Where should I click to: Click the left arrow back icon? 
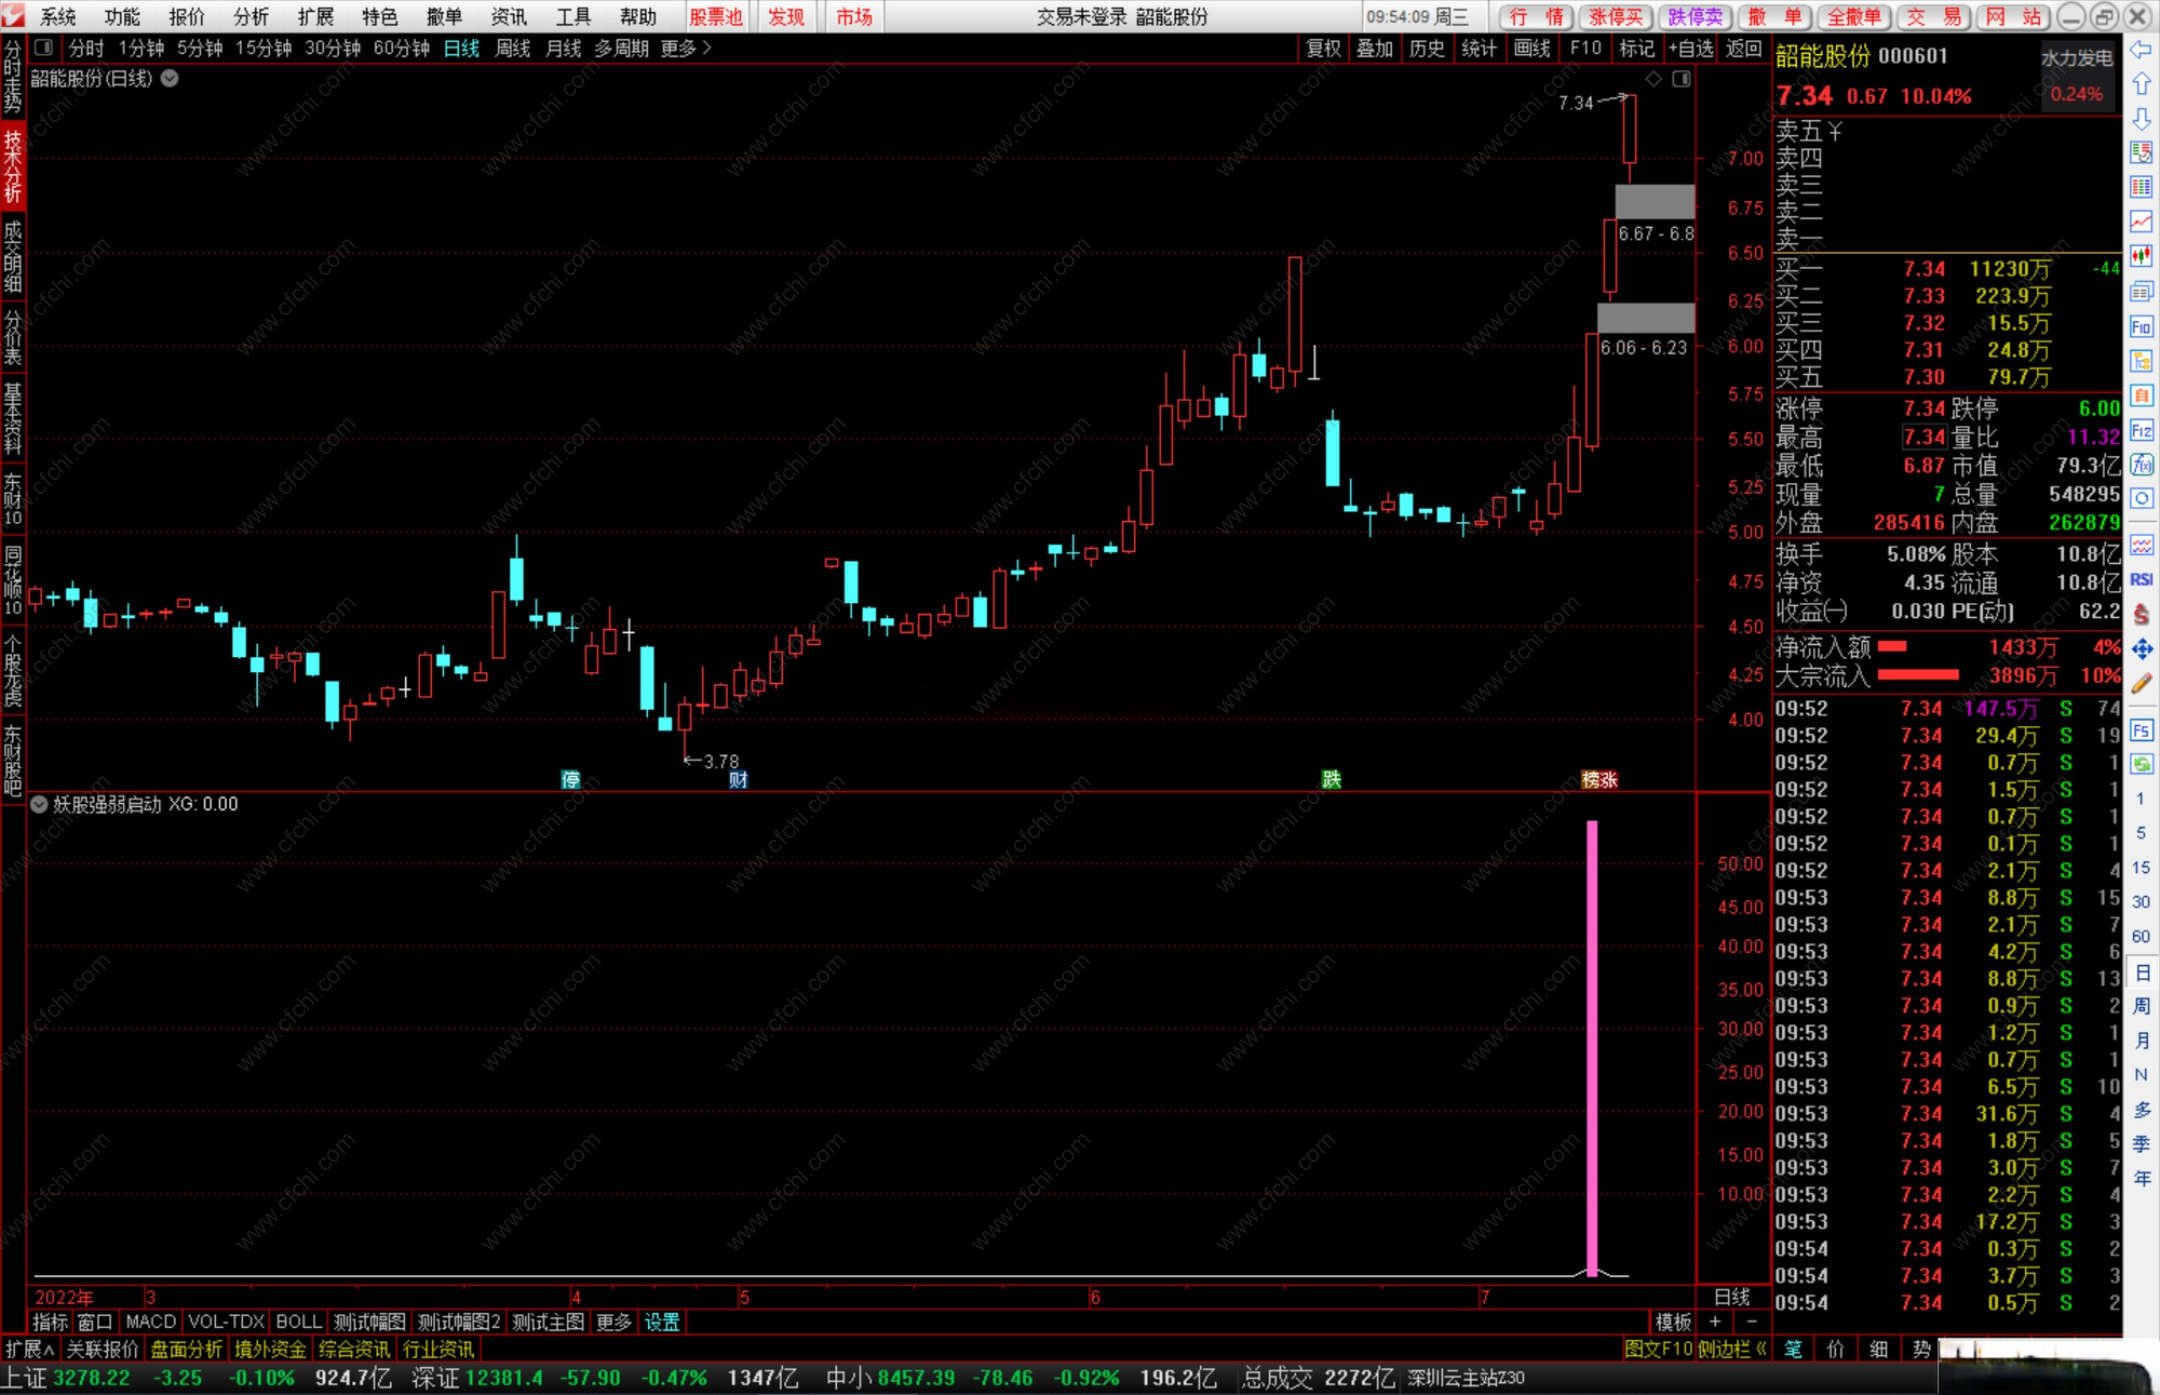[2141, 50]
